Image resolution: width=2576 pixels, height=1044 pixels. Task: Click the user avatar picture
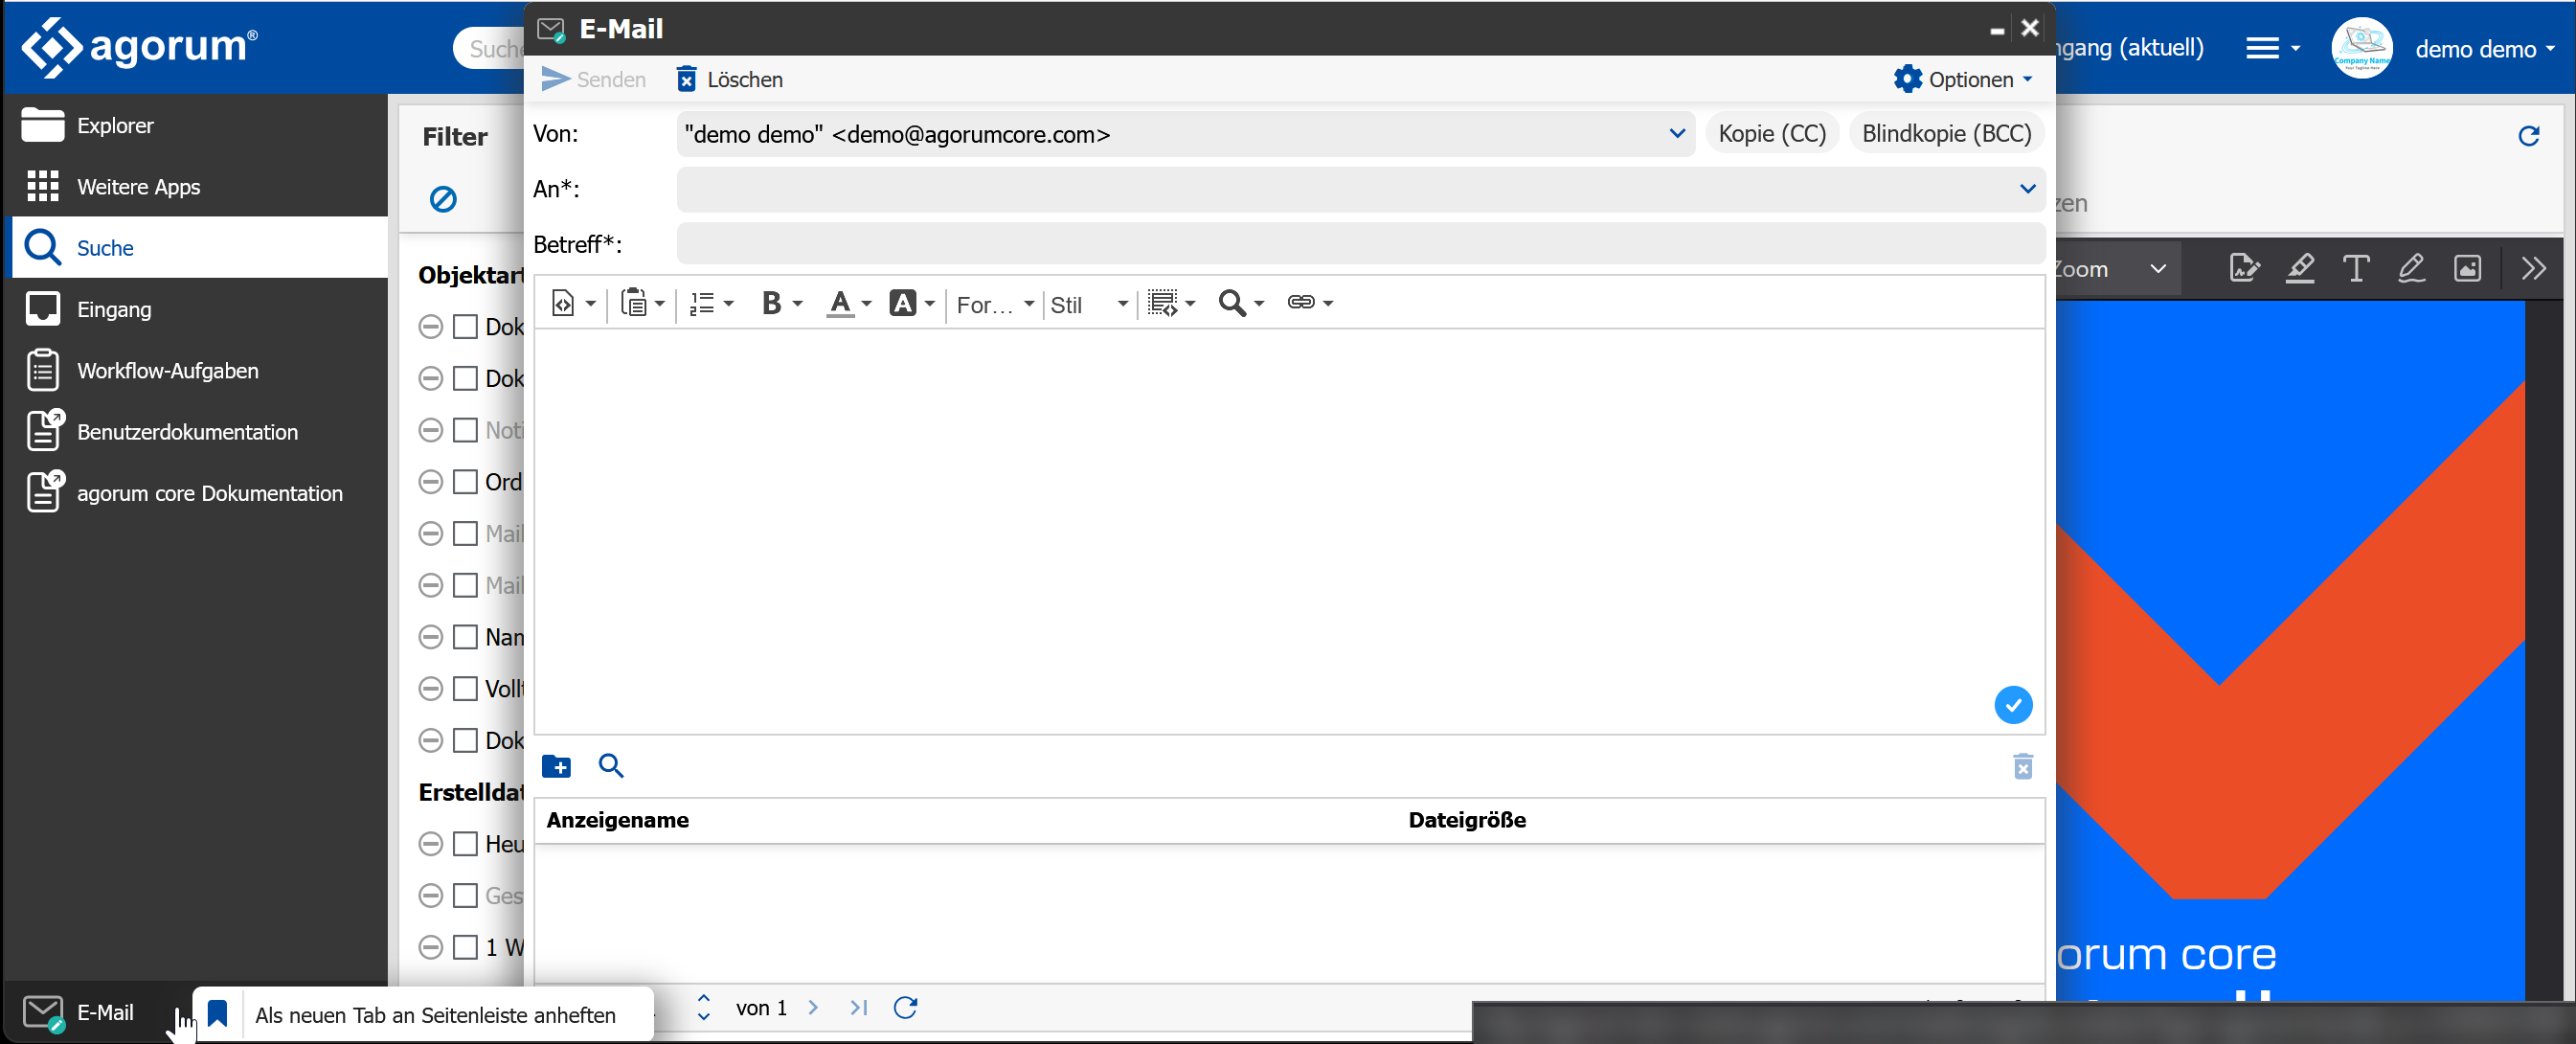2362,47
